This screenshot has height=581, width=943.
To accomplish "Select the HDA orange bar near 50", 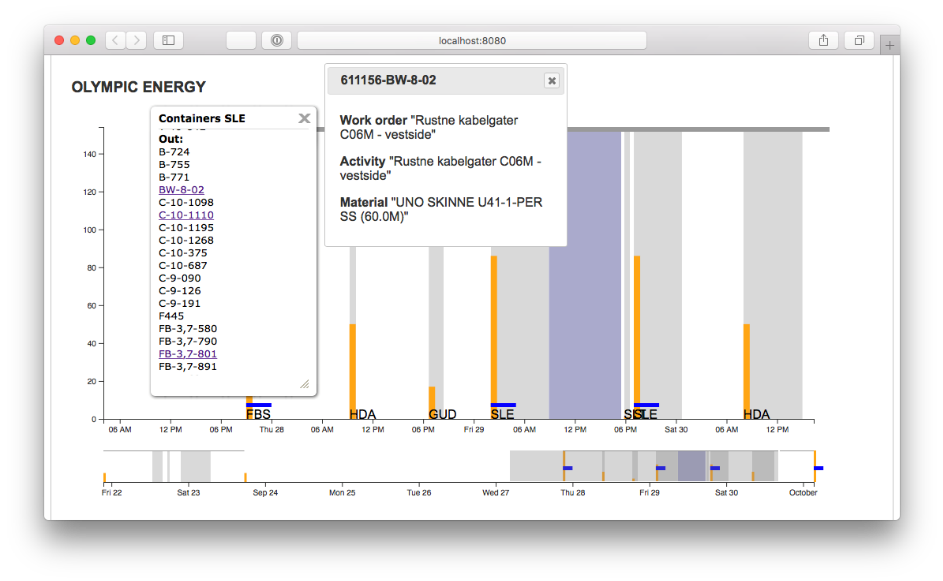I will pos(353,370).
